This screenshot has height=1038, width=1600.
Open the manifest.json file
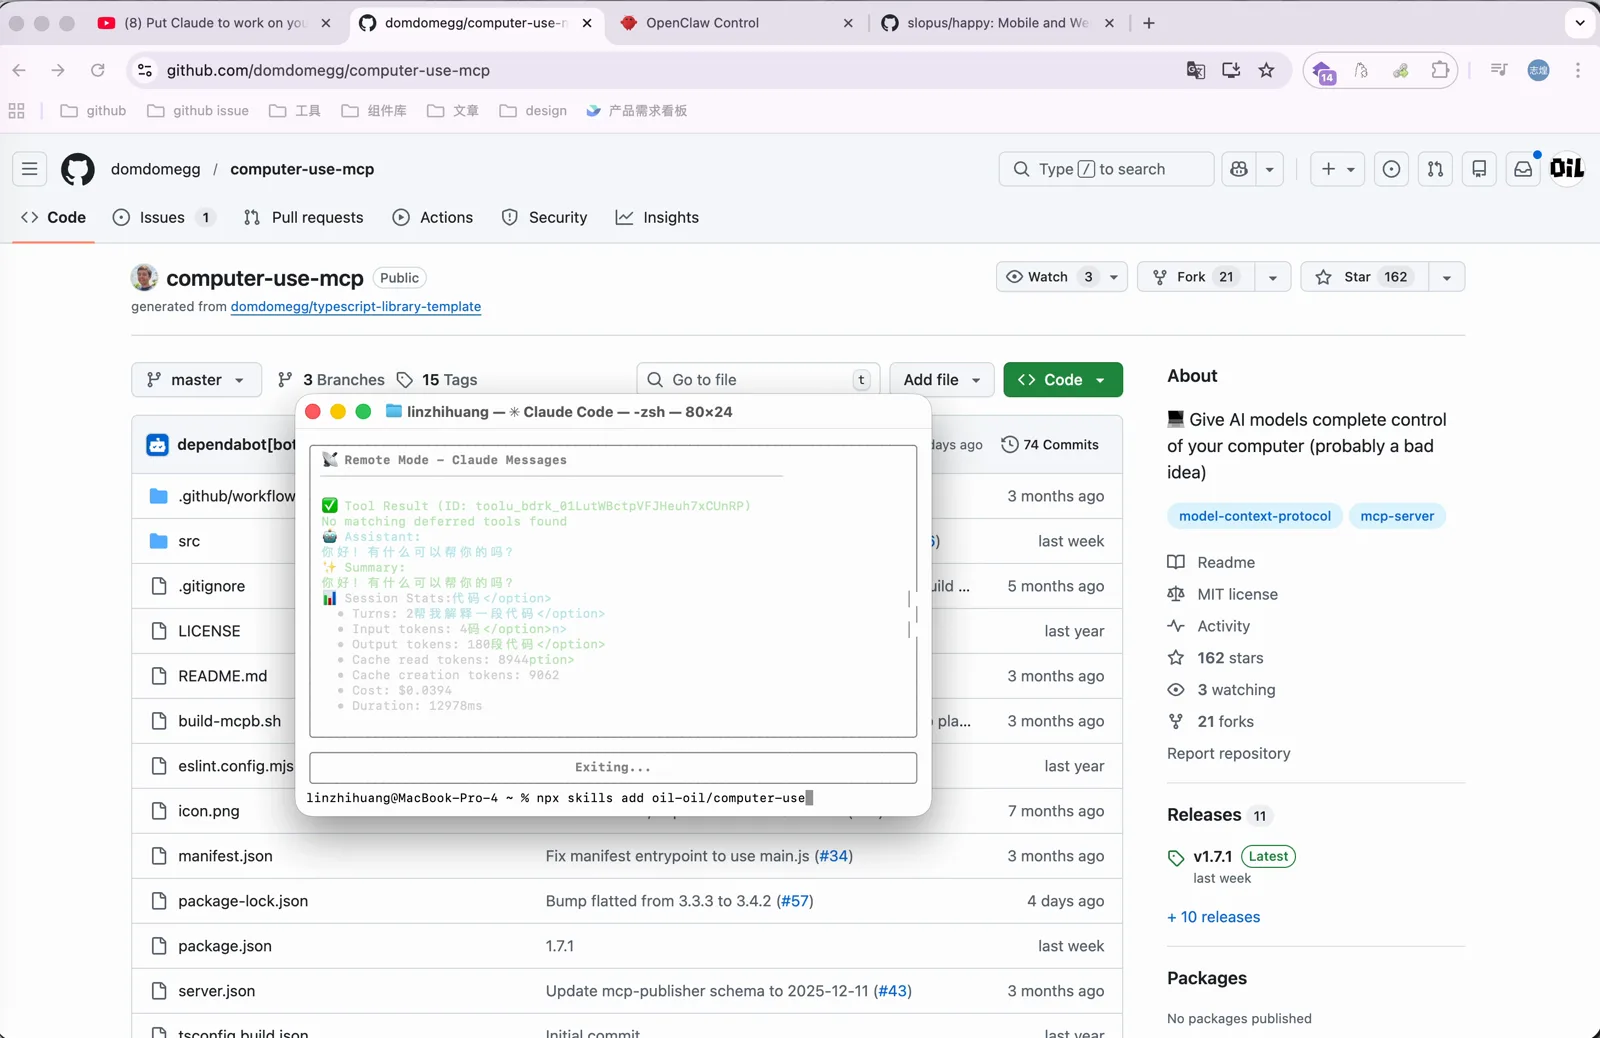225,856
